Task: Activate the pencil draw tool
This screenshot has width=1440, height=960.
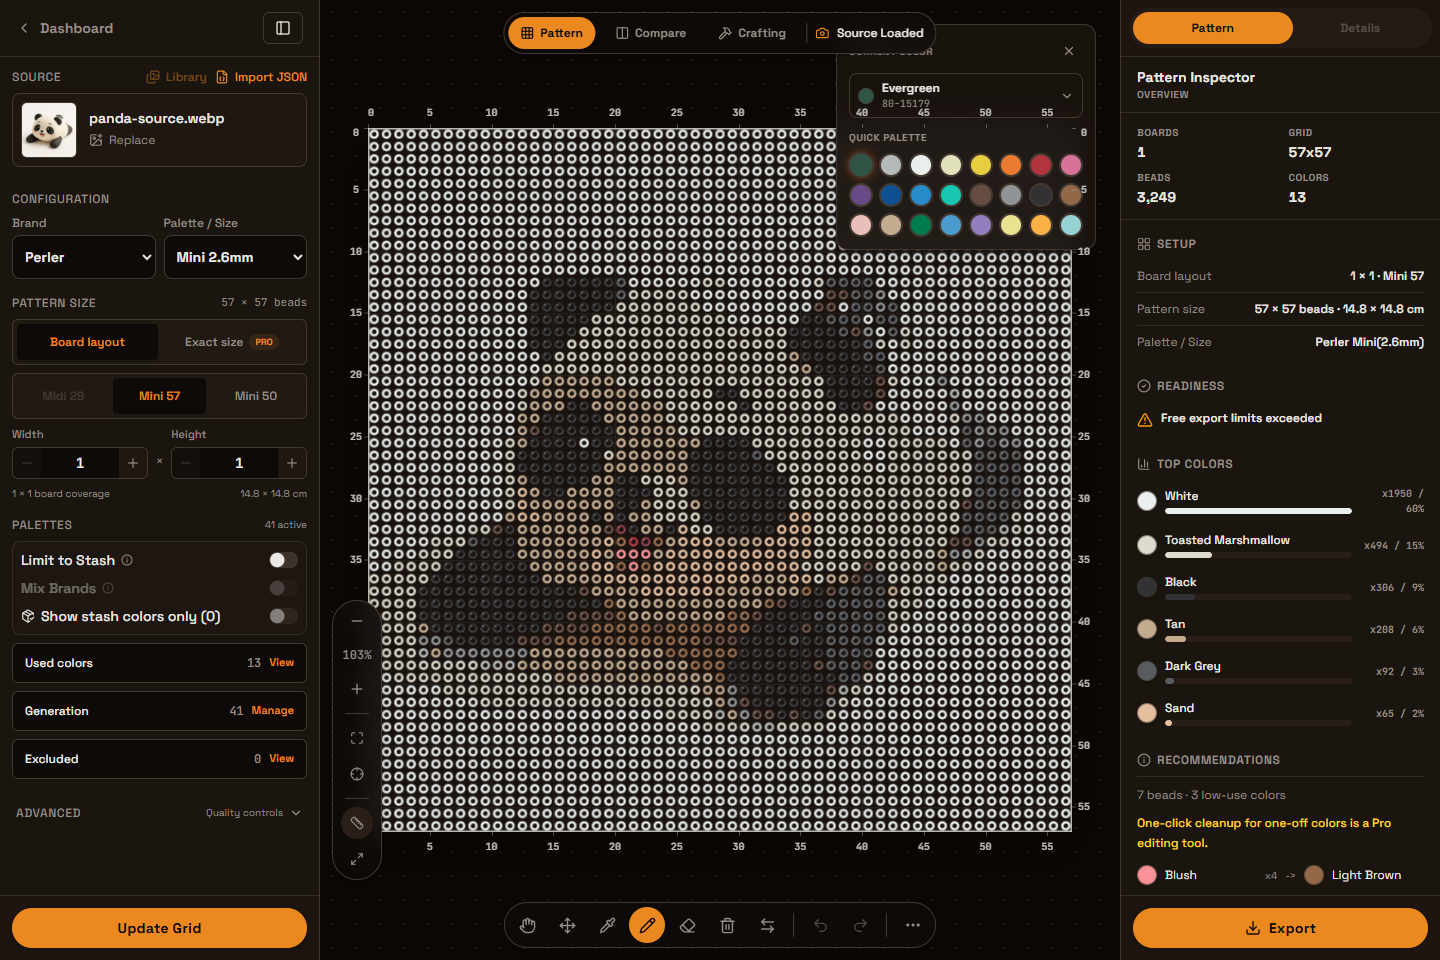Action: 647,926
